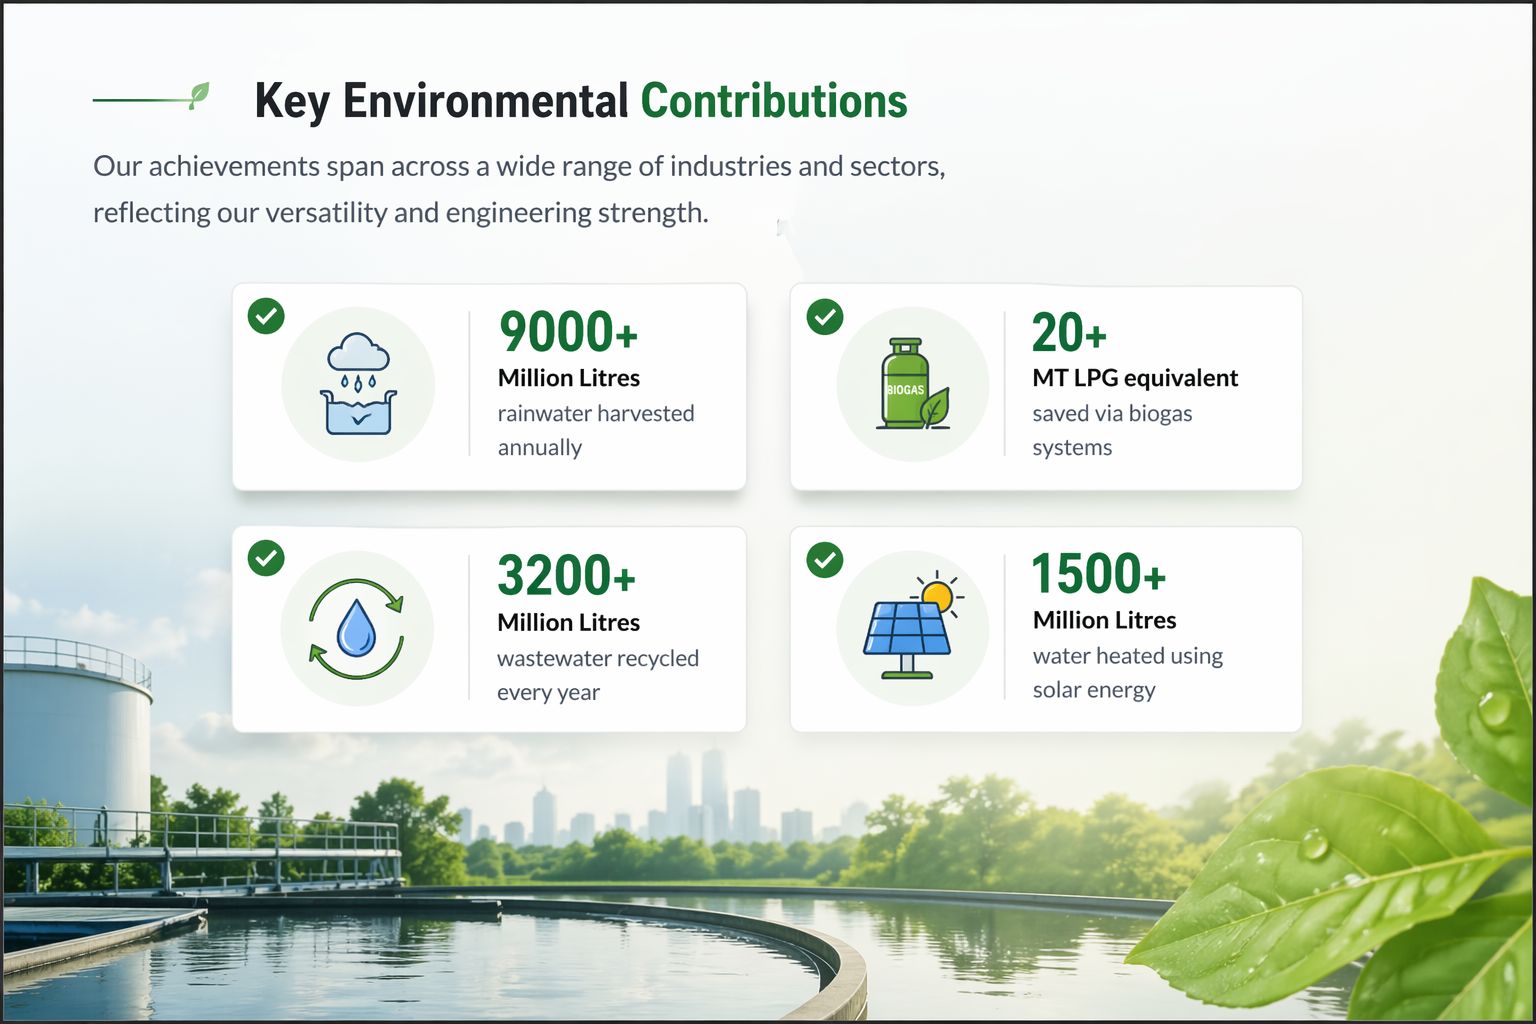
Task: Click the solar panel with sun icon
Action: 912,628
